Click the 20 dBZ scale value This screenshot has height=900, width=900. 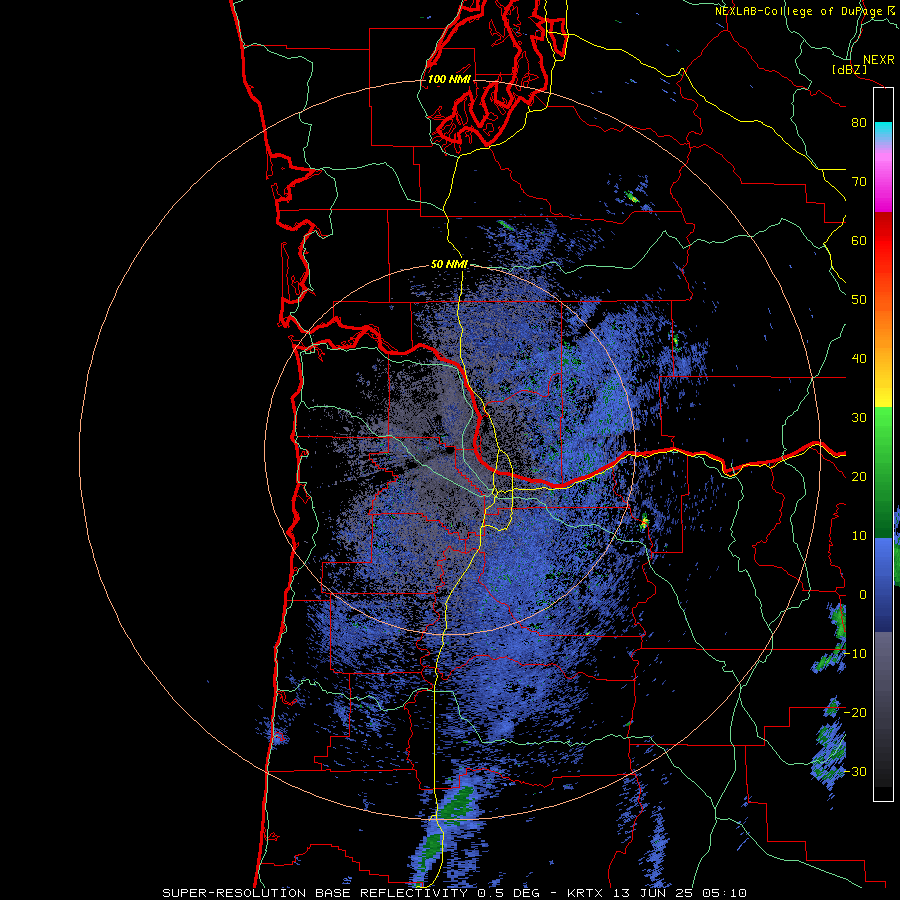point(859,476)
